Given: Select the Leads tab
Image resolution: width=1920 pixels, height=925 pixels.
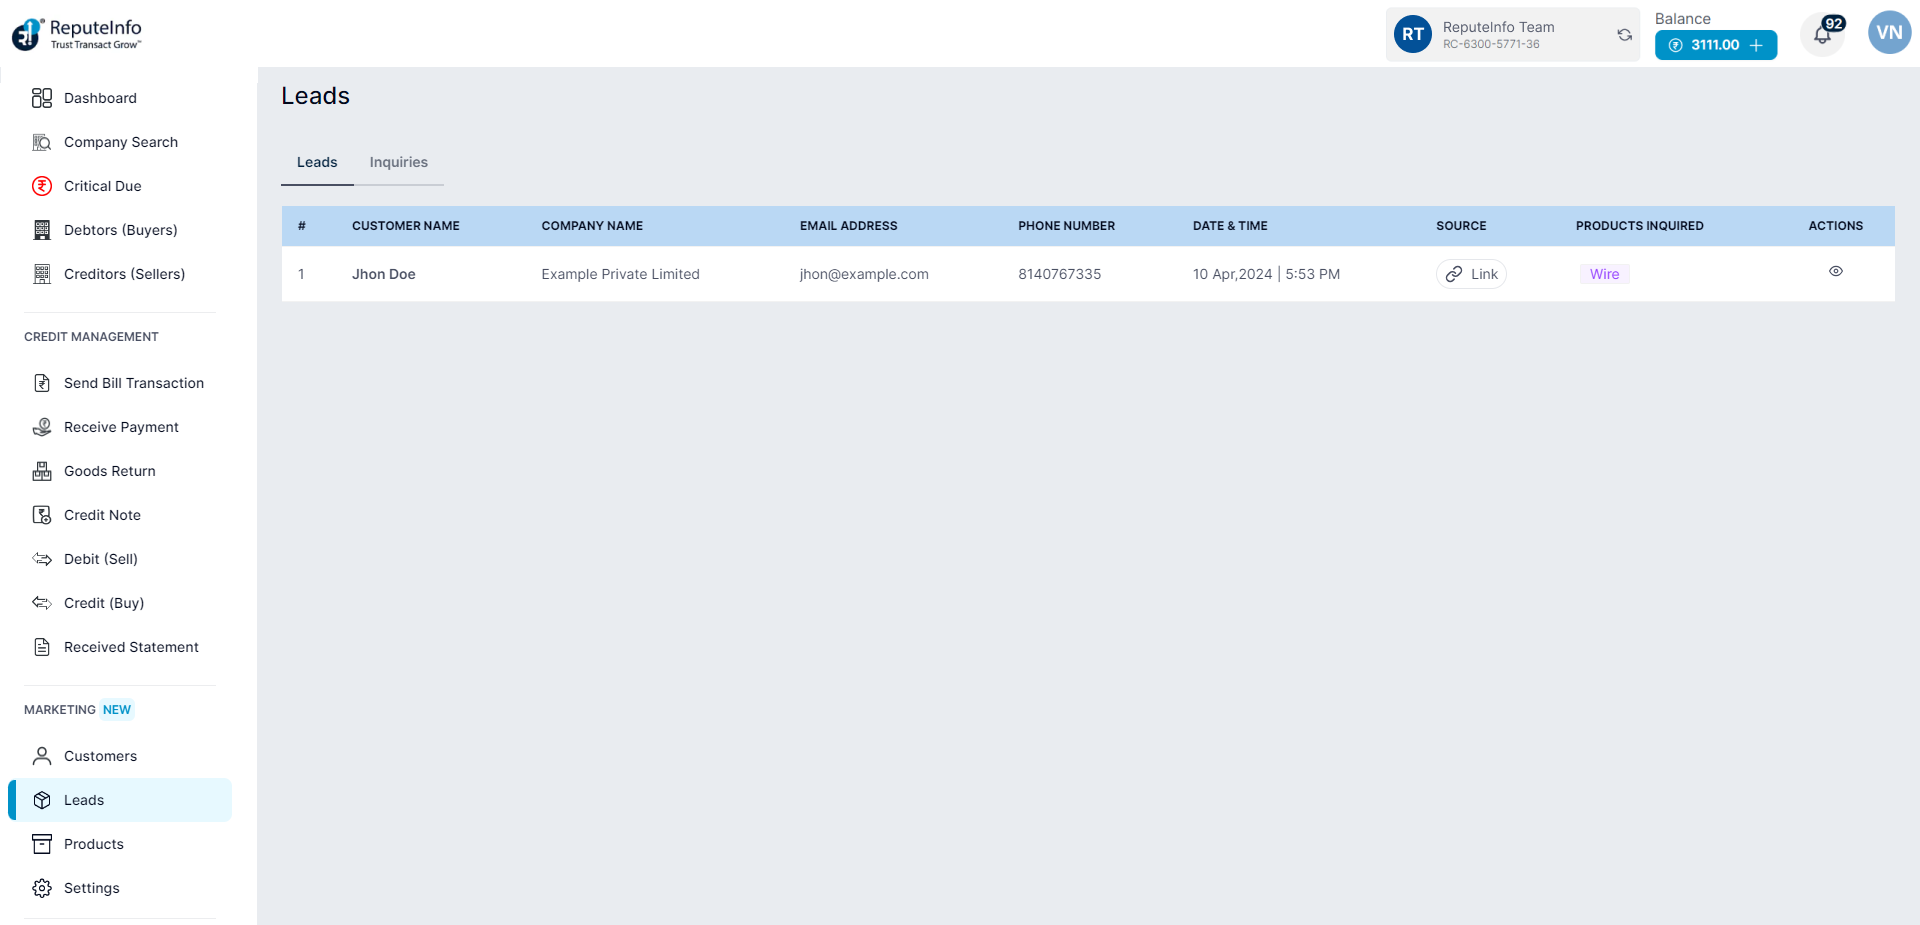Looking at the screenshot, I should coord(317,162).
